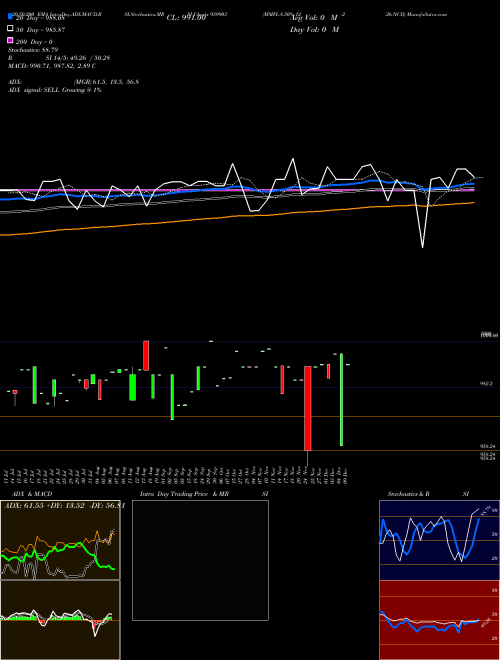Open the empty intraday price chart panel

pyautogui.click(x=200, y=560)
